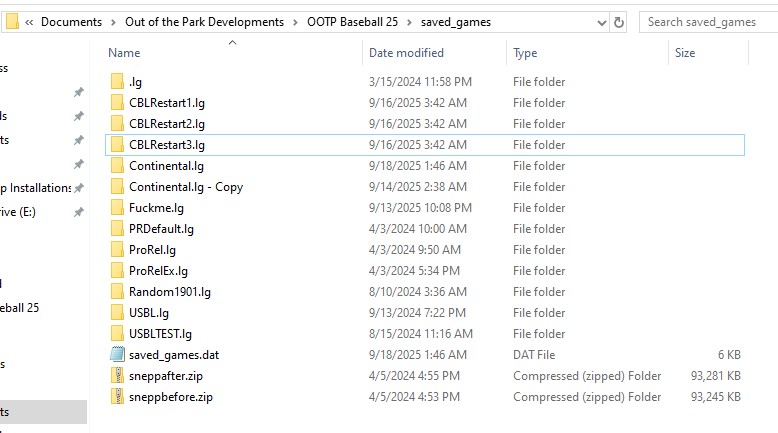The height and width of the screenshot is (433, 778).
Task: Click the Size column header
Action: click(685, 53)
